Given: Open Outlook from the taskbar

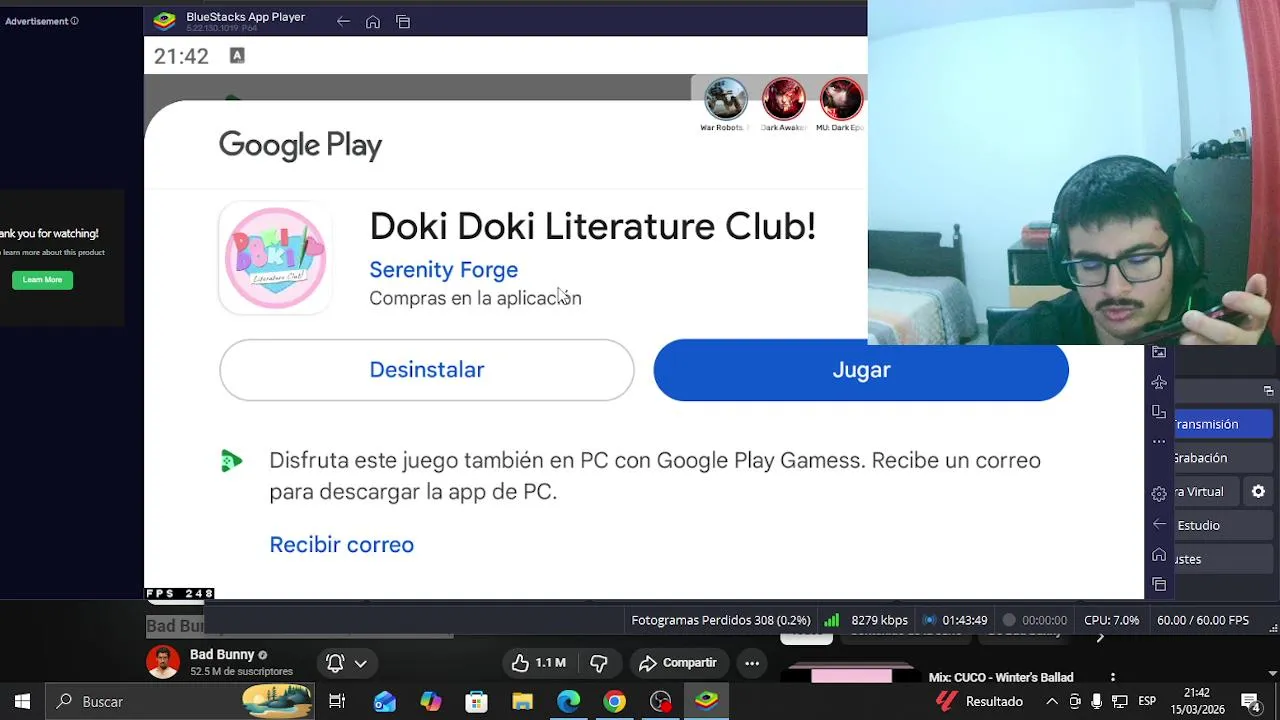Looking at the screenshot, I should click(x=385, y=702).
